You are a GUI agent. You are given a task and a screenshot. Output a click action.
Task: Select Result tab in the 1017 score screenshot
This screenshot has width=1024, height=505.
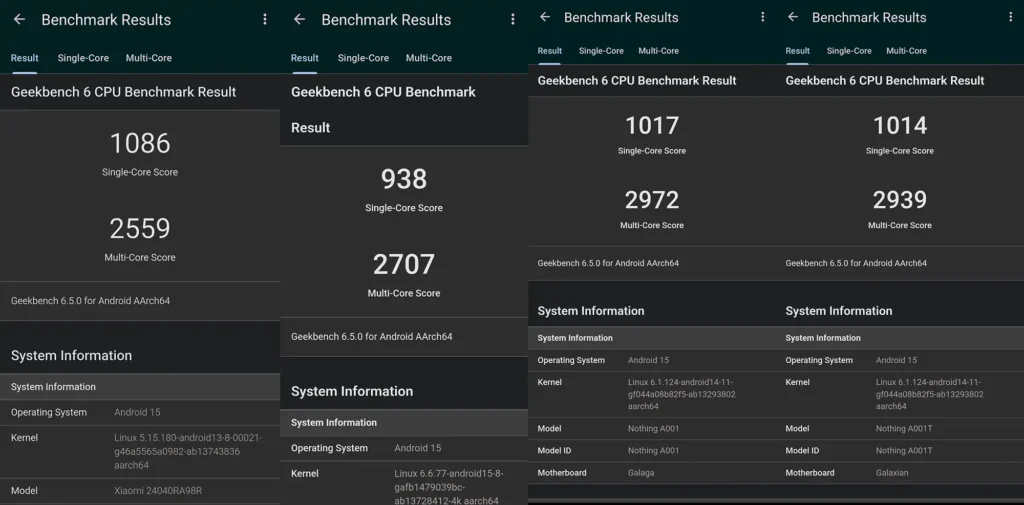click(x=550, y=51)
